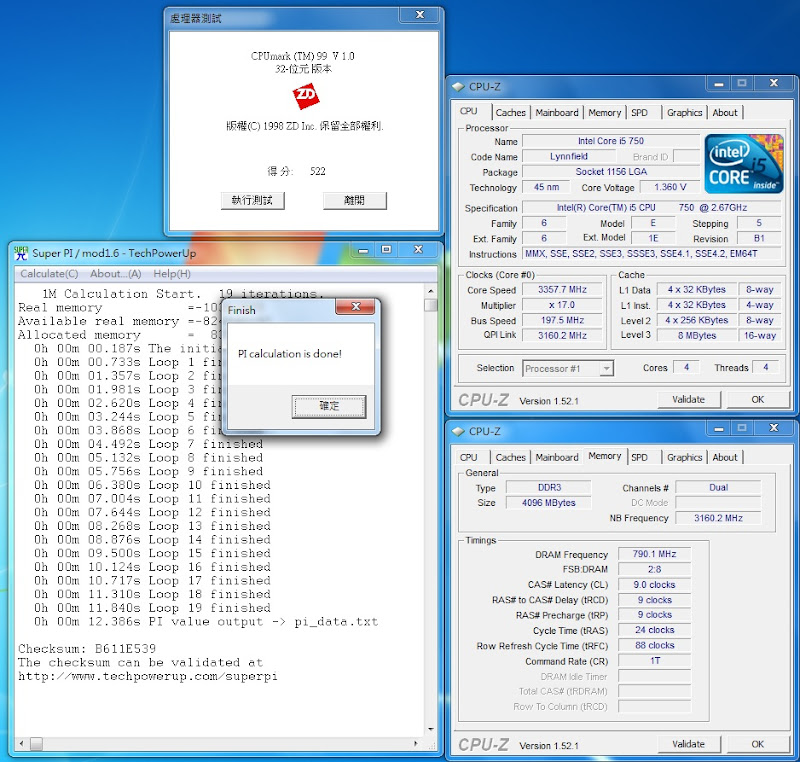Click the Super PI vertical scrollbar thumb
Viewport: 800px width, 762px height.
[431, 305]
